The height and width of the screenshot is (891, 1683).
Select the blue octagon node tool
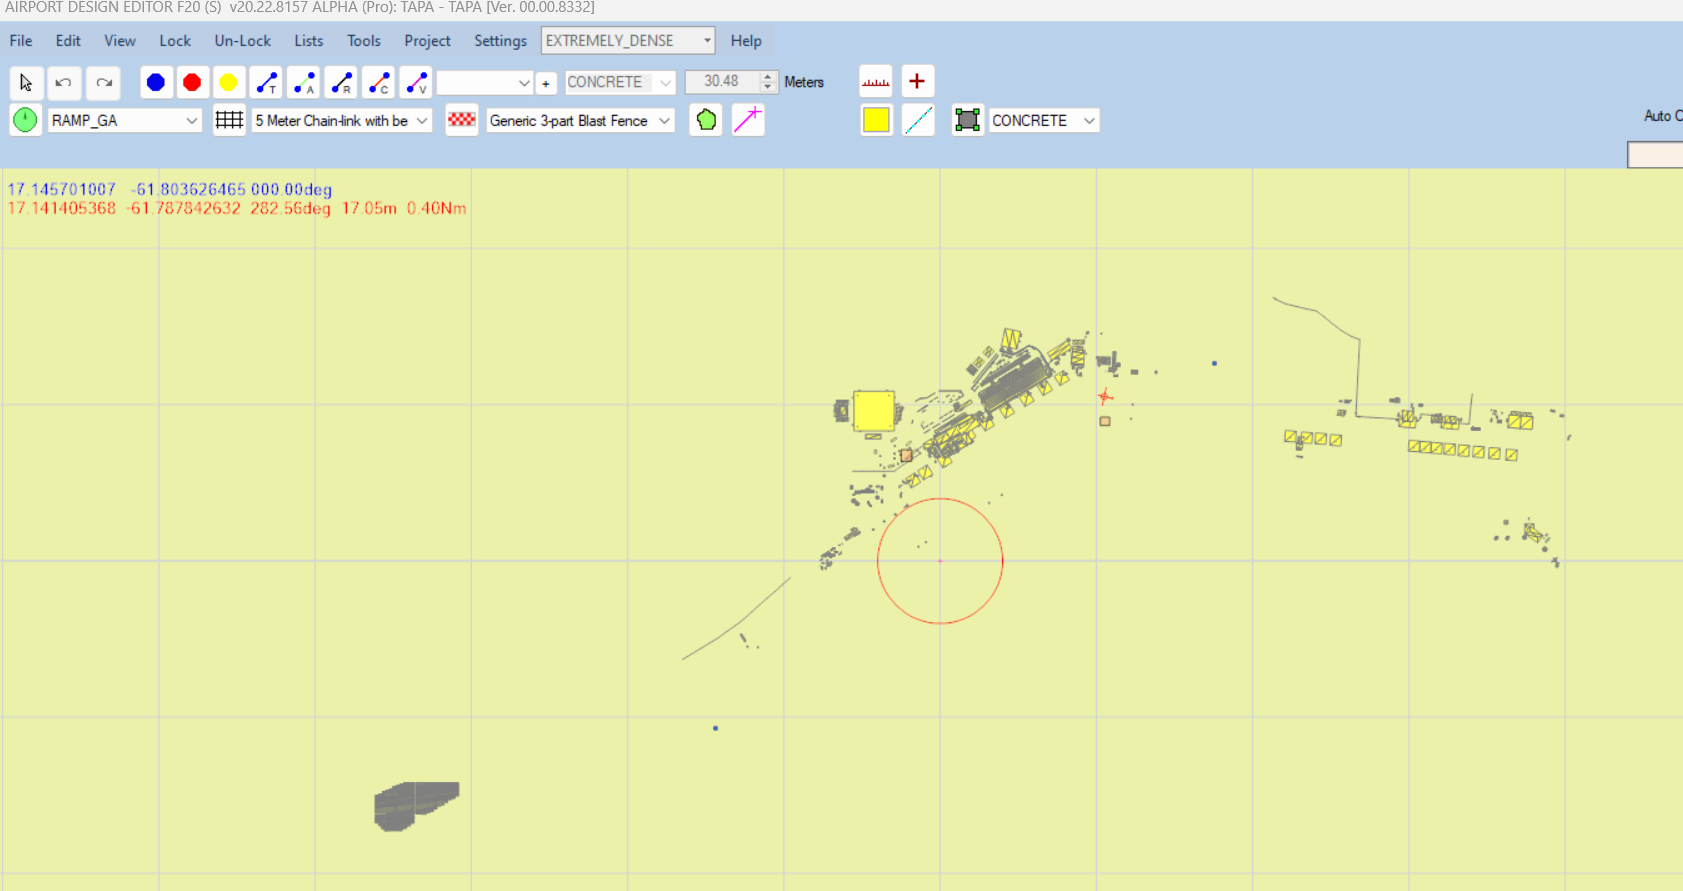tap(155, 82)
